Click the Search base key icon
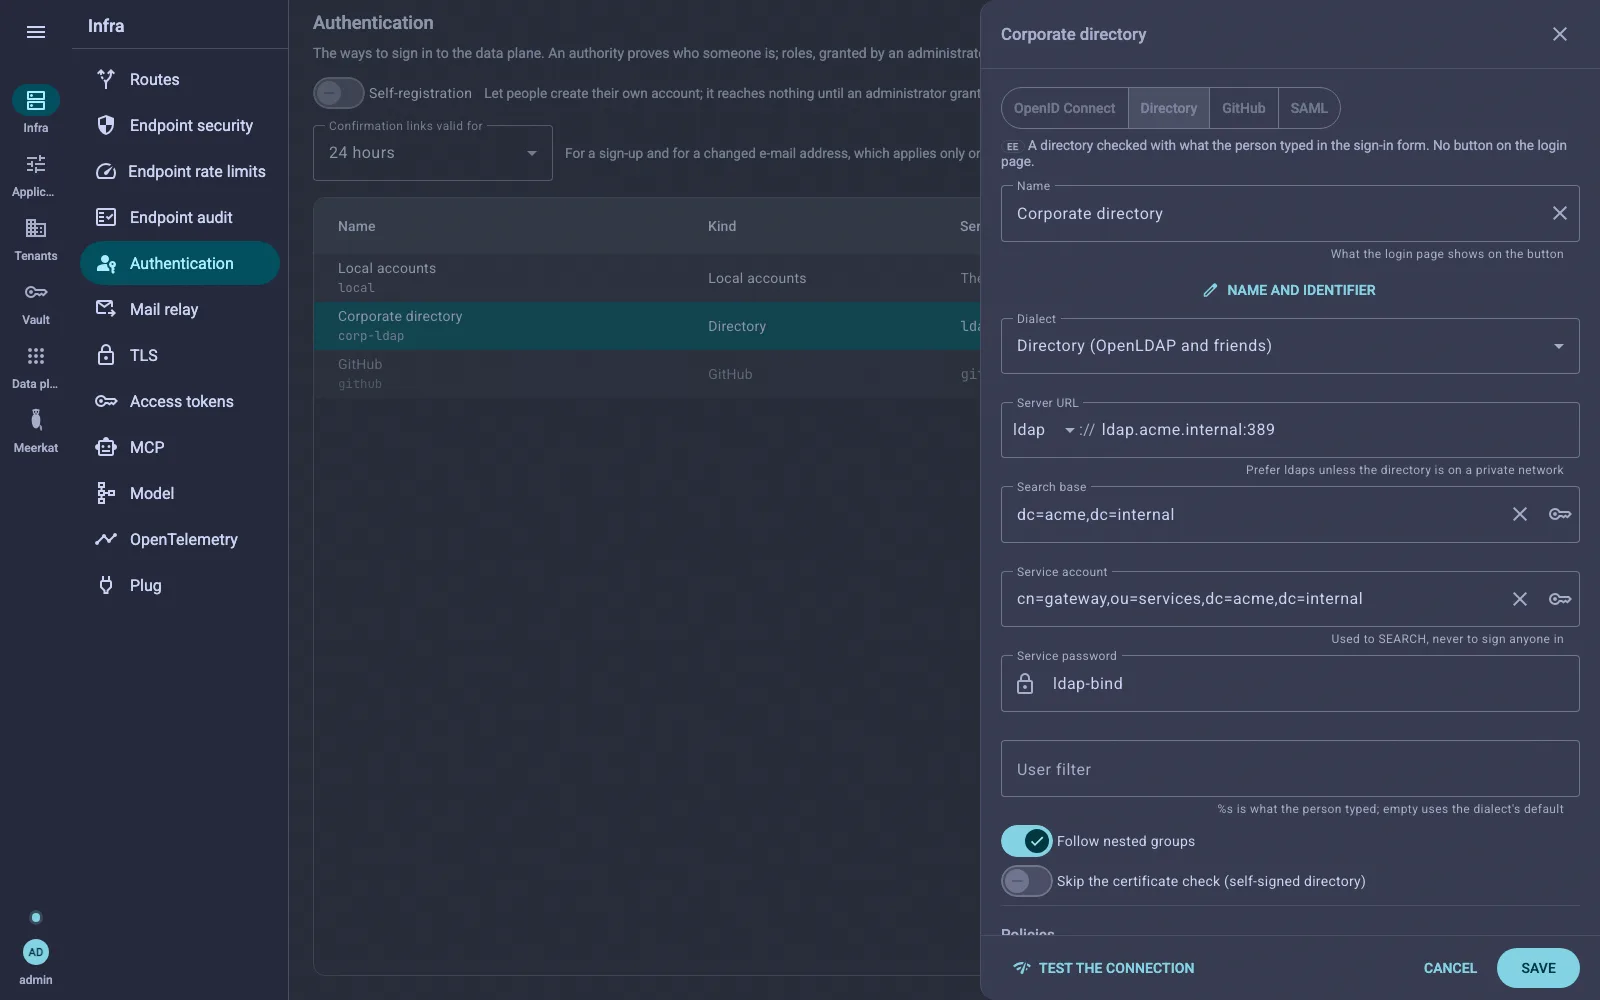Screen dimensions: 1600x1000 tap(1560, 514)
